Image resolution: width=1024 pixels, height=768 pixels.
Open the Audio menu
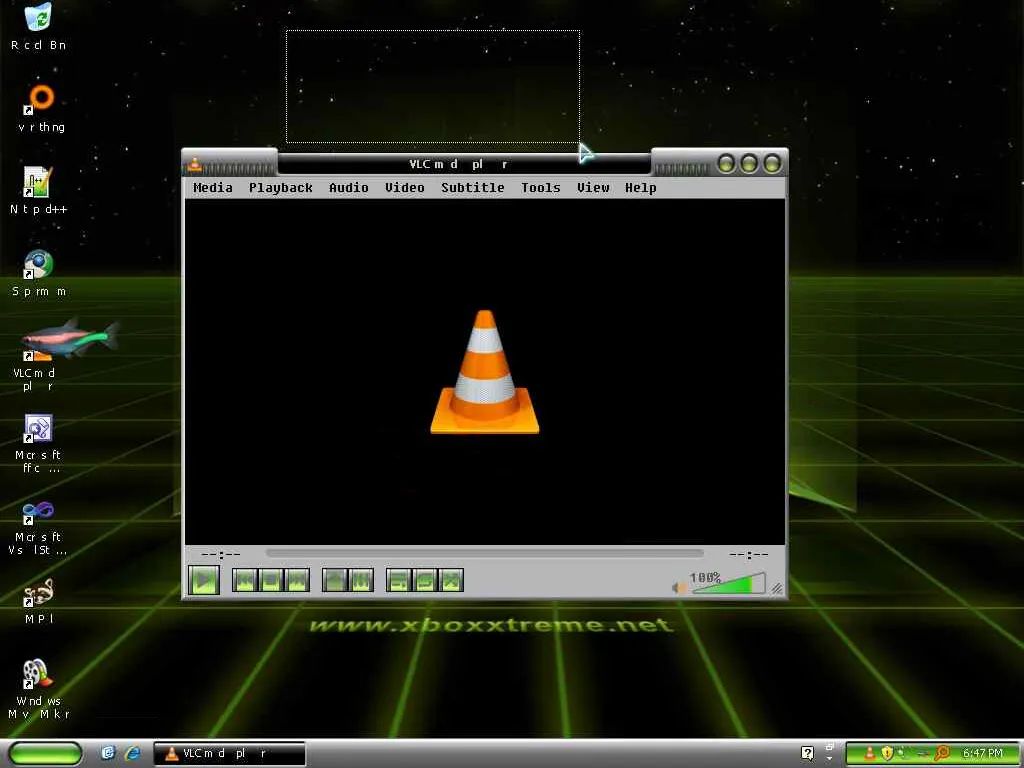click(349, 187)
